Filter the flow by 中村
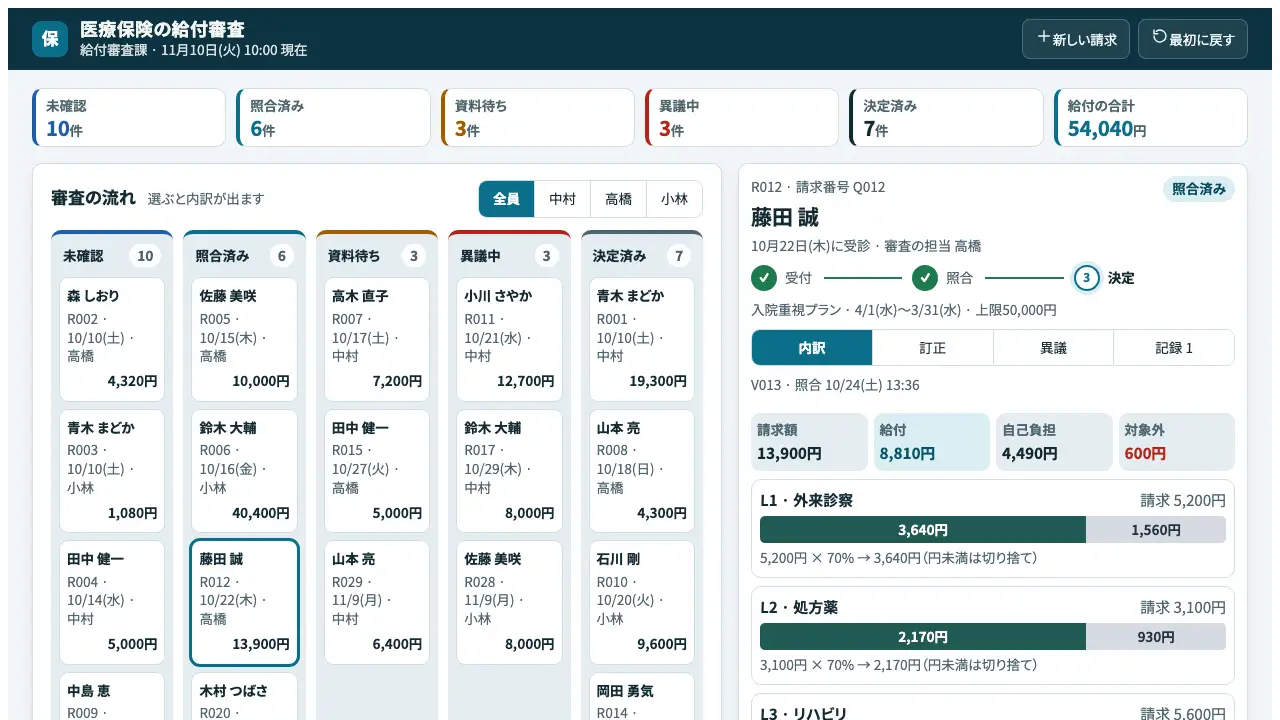 [563, 199]
